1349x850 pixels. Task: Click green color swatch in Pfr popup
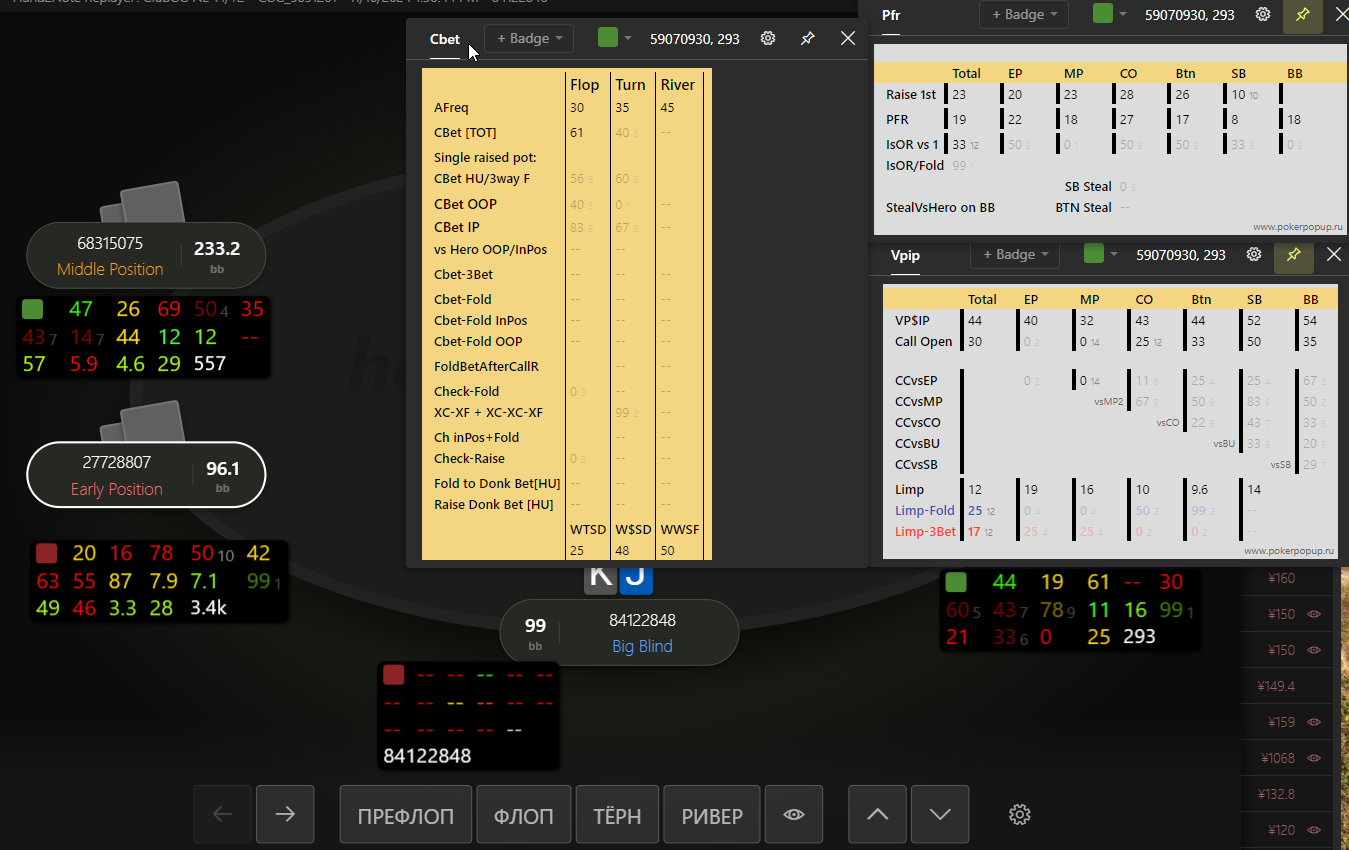[x=1103, y=14]
